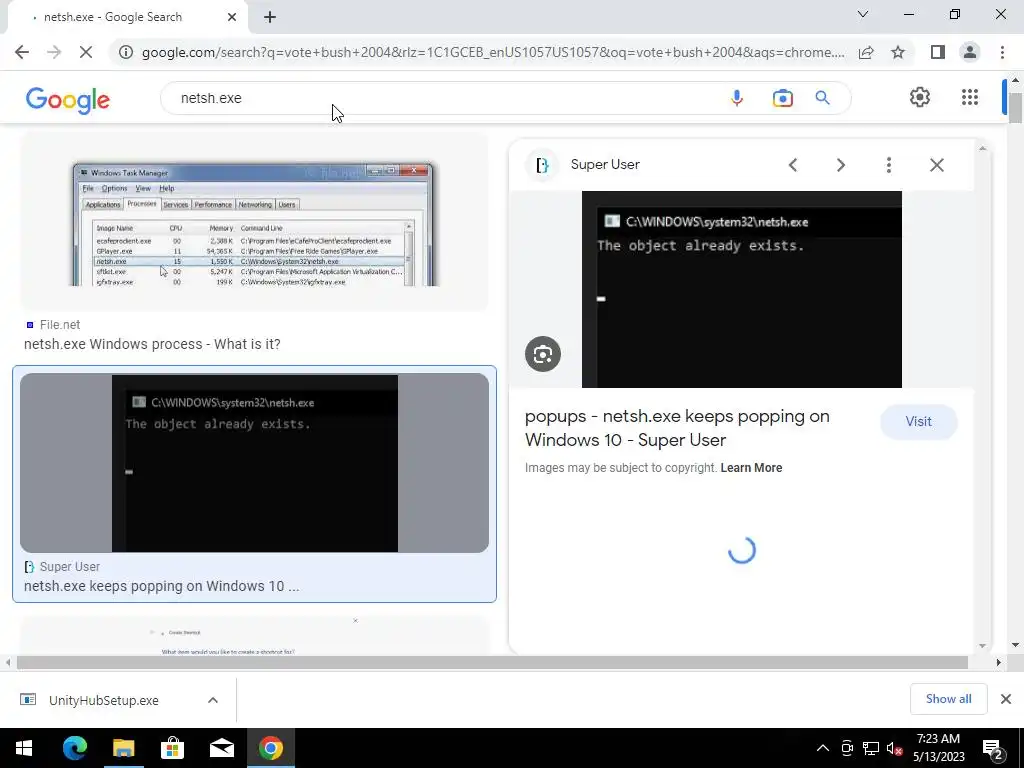Click the forward navigation arrow
This screenshot has height=768, width=1024.
[x=54, y=52]
